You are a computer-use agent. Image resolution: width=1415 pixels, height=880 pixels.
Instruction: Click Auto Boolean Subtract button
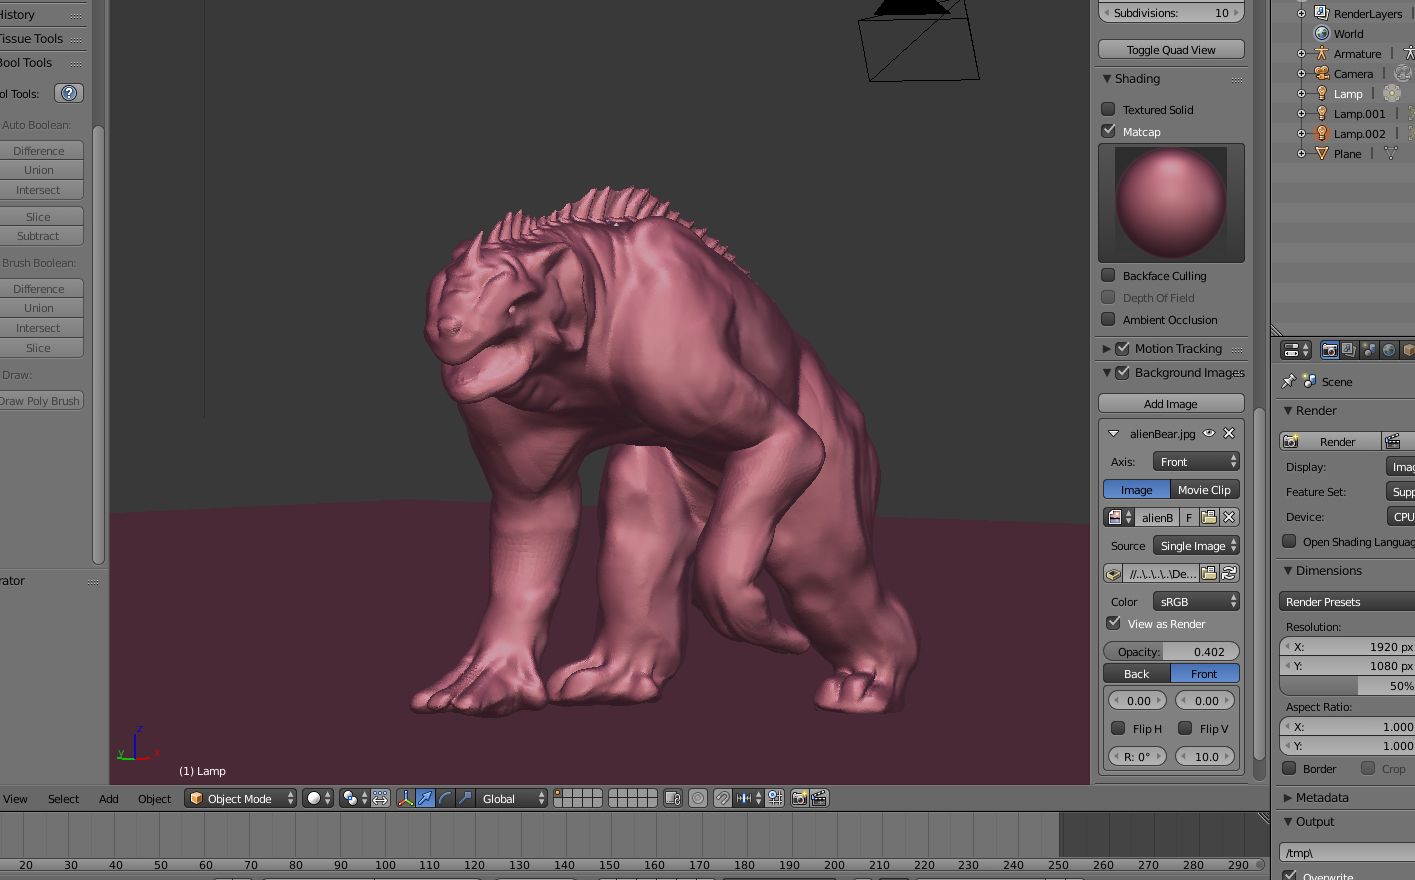(40, 236)
